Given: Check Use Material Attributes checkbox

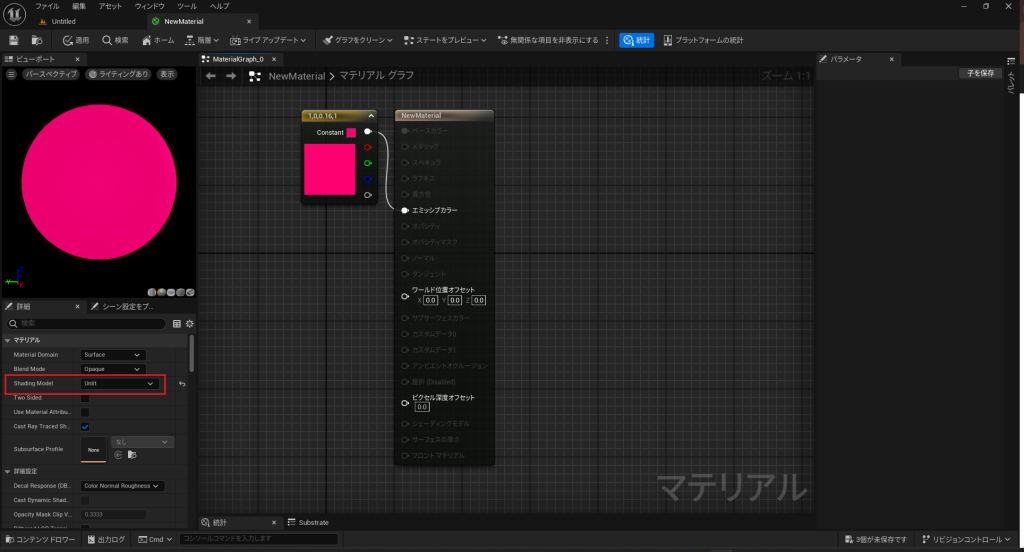Looking at the screenshot, I should tap(85, 412).
